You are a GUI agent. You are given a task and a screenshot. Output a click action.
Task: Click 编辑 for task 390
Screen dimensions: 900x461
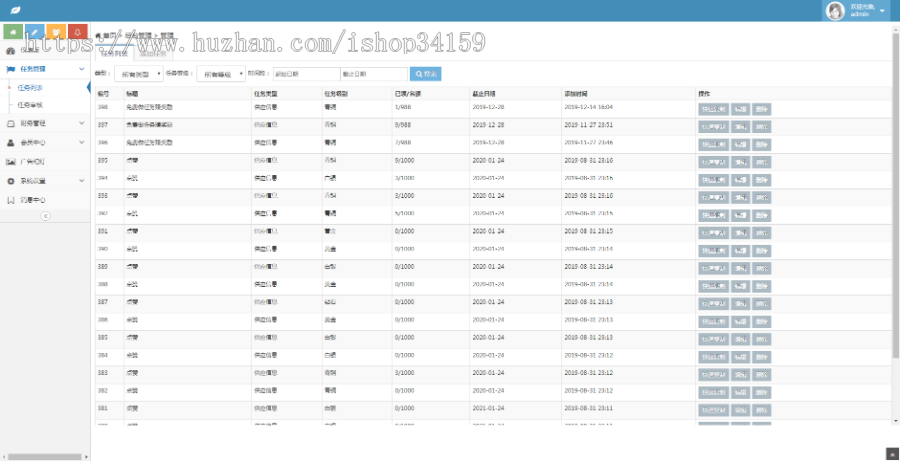740,251
